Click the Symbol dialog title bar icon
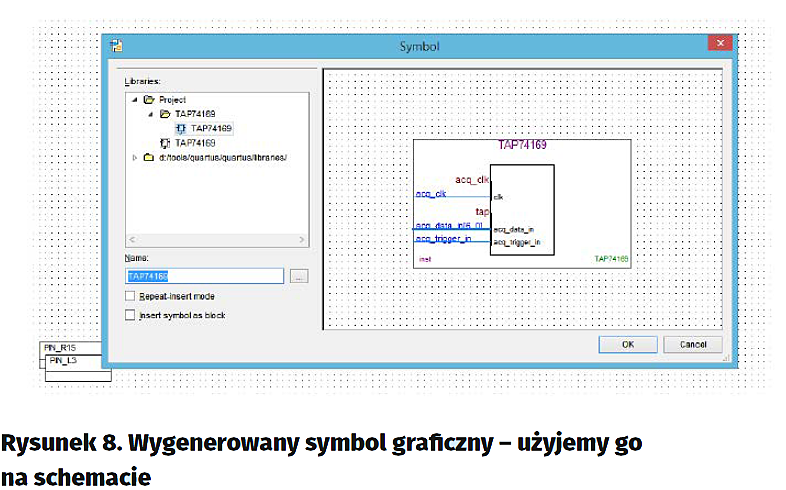Screen dimensions: 786x490 pos(119,46)
